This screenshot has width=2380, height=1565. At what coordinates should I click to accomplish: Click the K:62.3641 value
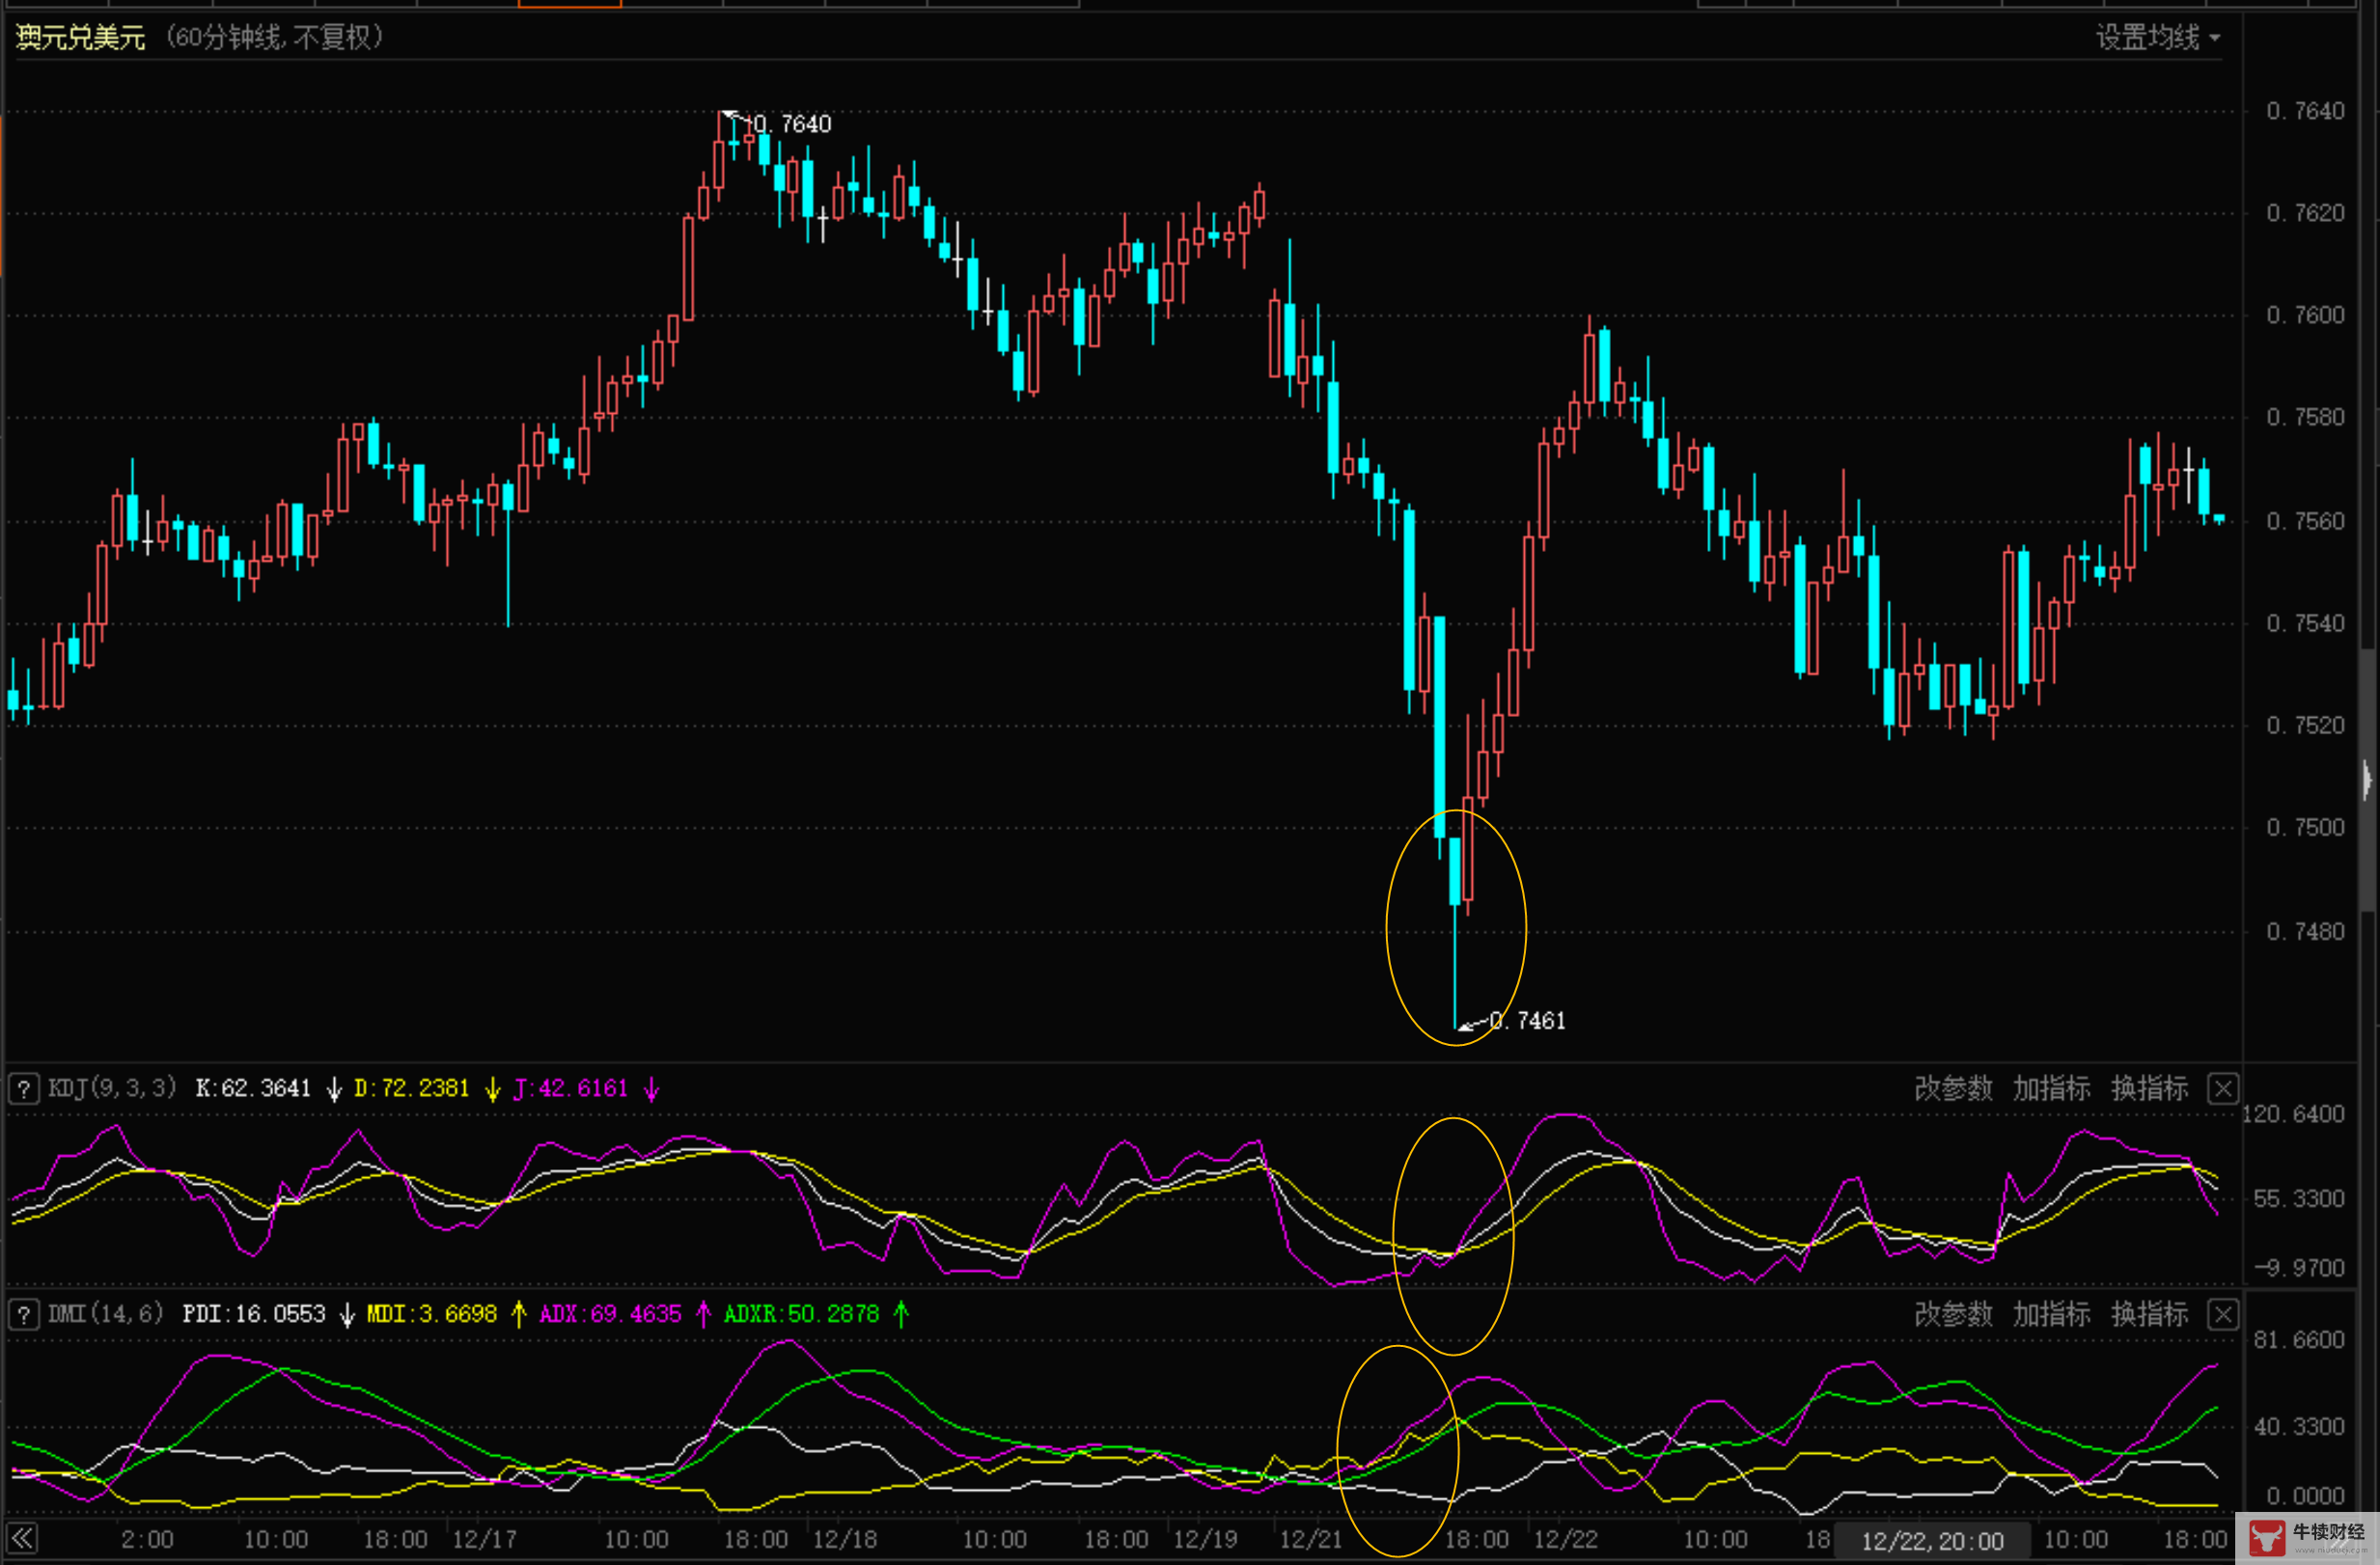click(253, 1088)
